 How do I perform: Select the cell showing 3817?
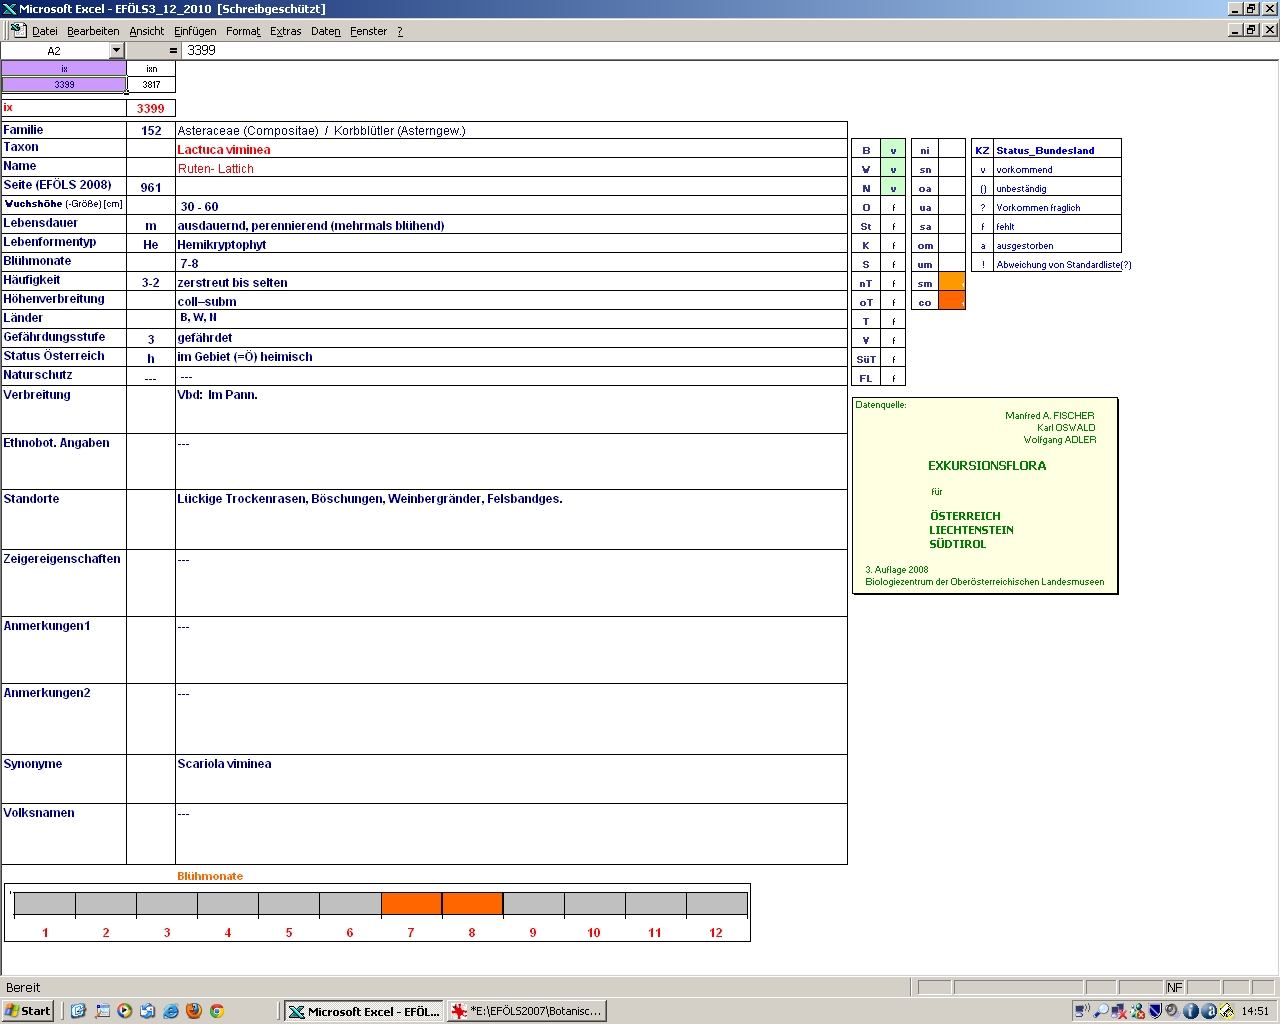(151, 84)
